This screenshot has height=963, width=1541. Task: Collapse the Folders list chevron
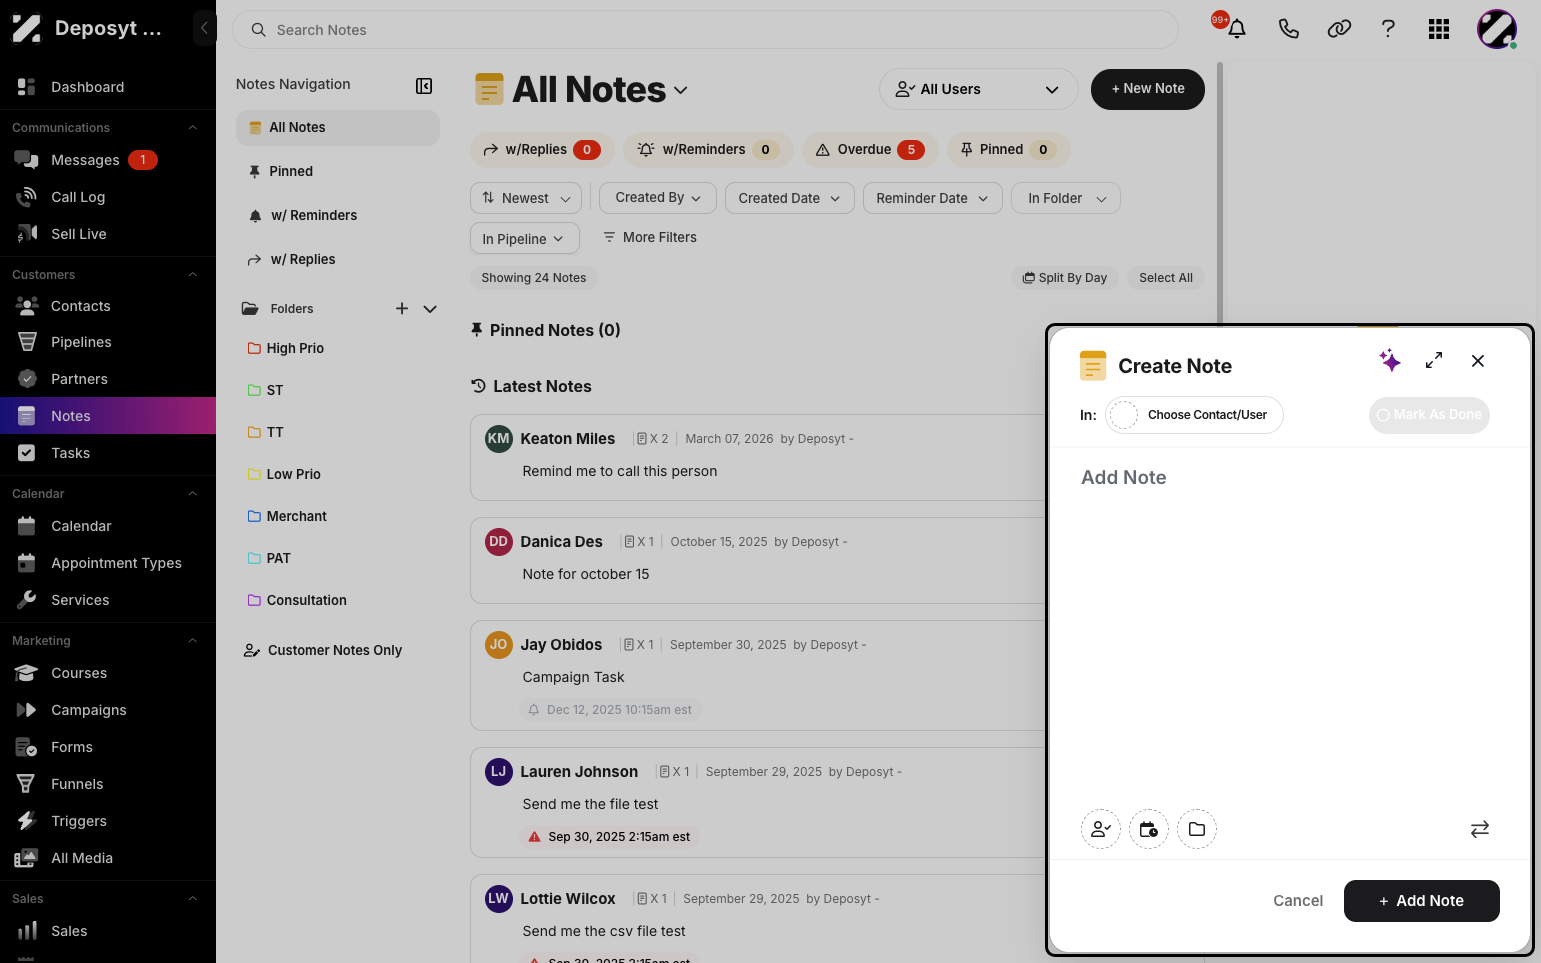[430, 309]
